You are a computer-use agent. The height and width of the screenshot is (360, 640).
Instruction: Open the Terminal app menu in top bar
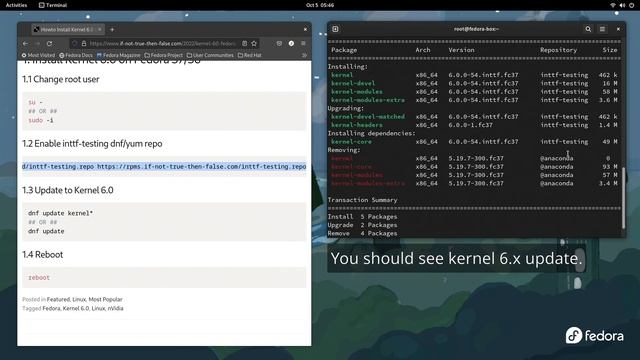pyautogui.click(x=53, y=5)
